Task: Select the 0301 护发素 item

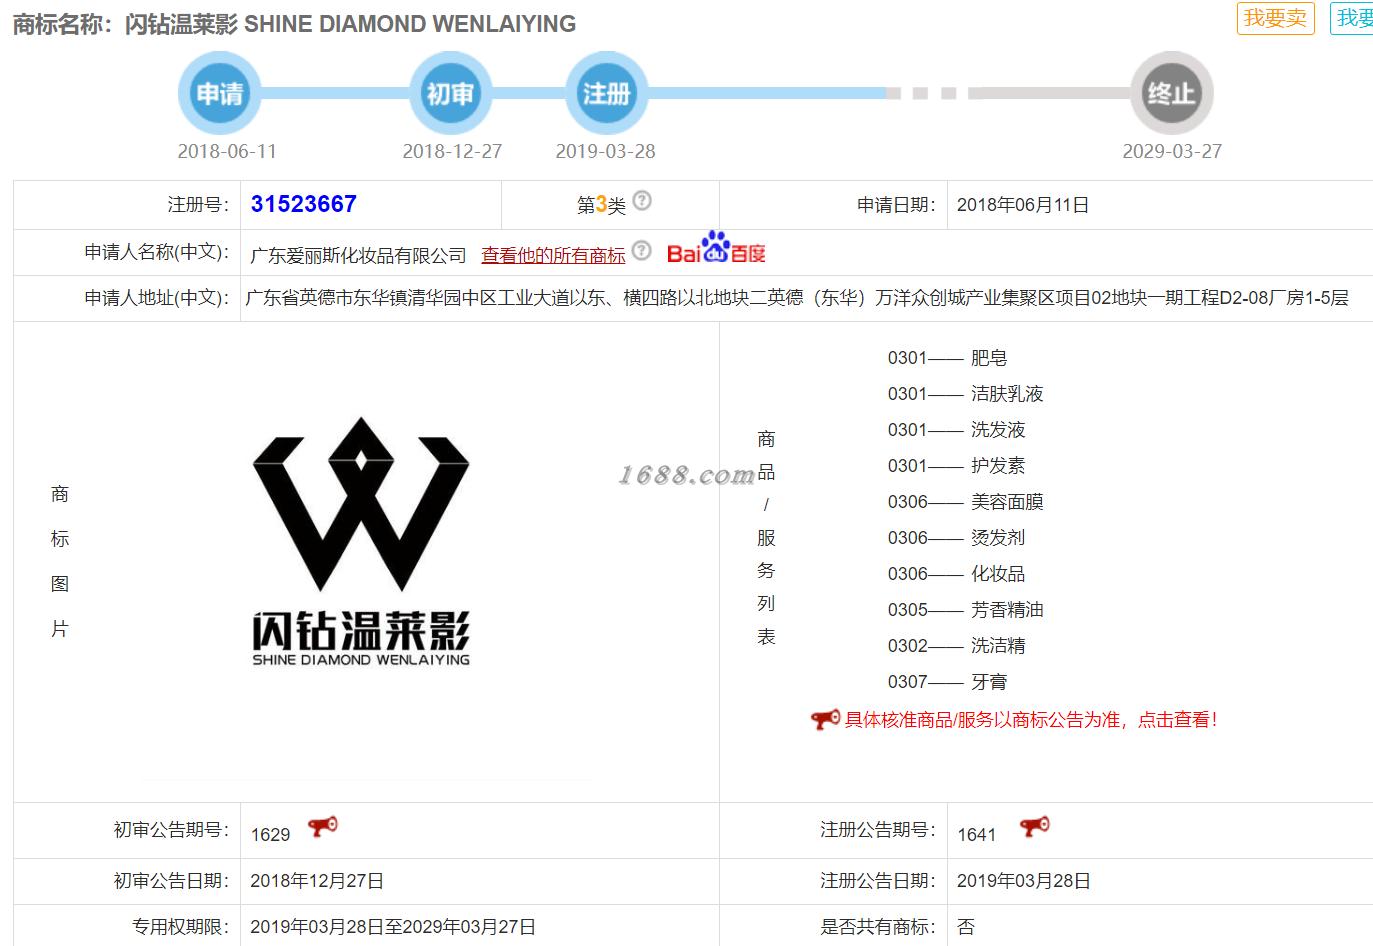Action: [956, 466]
